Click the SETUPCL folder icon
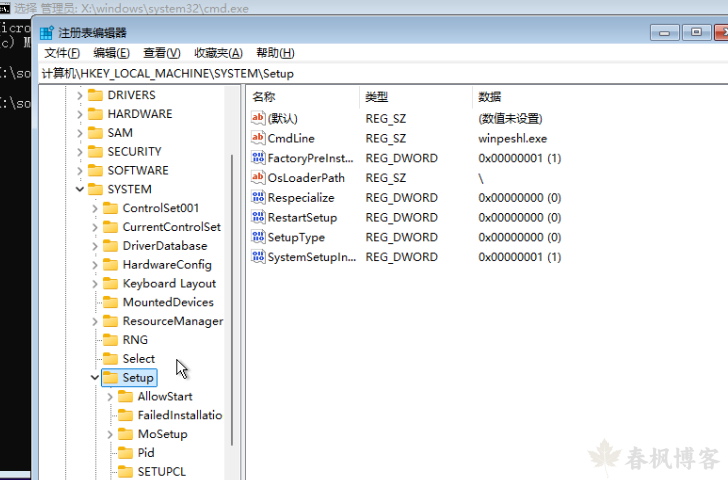The width and height of the screenshot is (728, 480). 125,472
